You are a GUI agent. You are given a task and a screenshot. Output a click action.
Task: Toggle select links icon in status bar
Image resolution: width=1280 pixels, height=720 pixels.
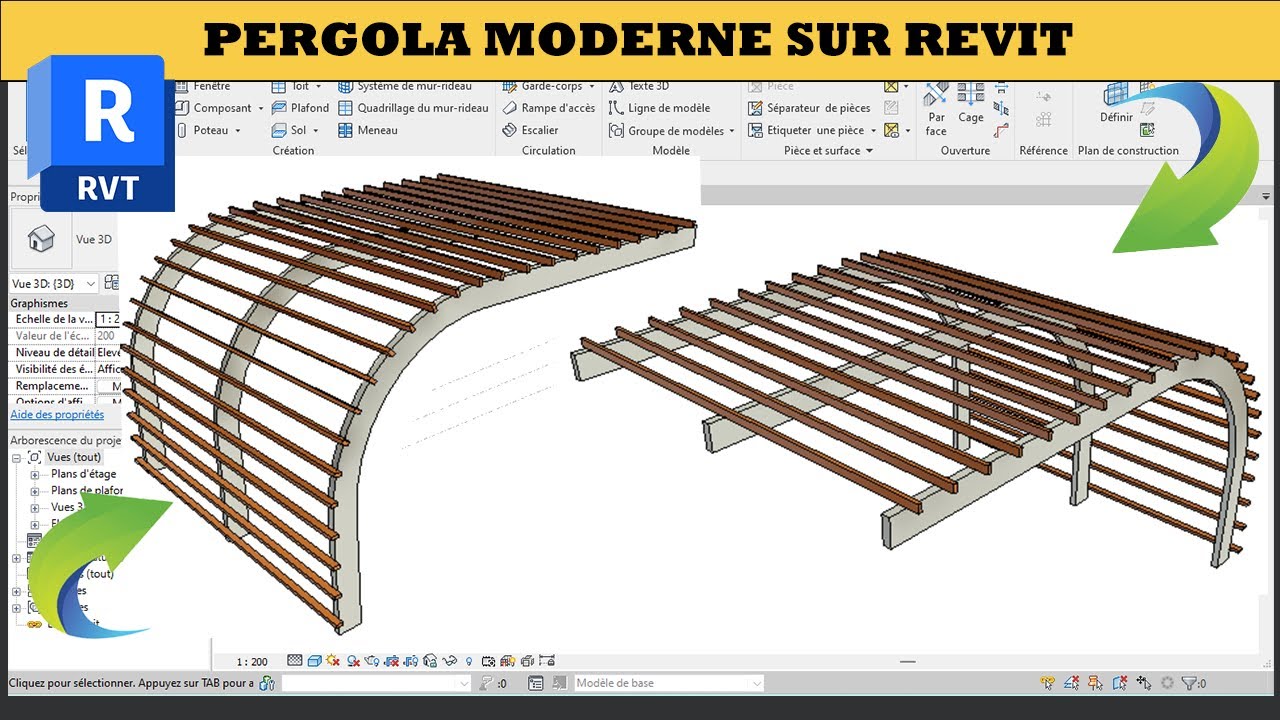coord(1048,684)
